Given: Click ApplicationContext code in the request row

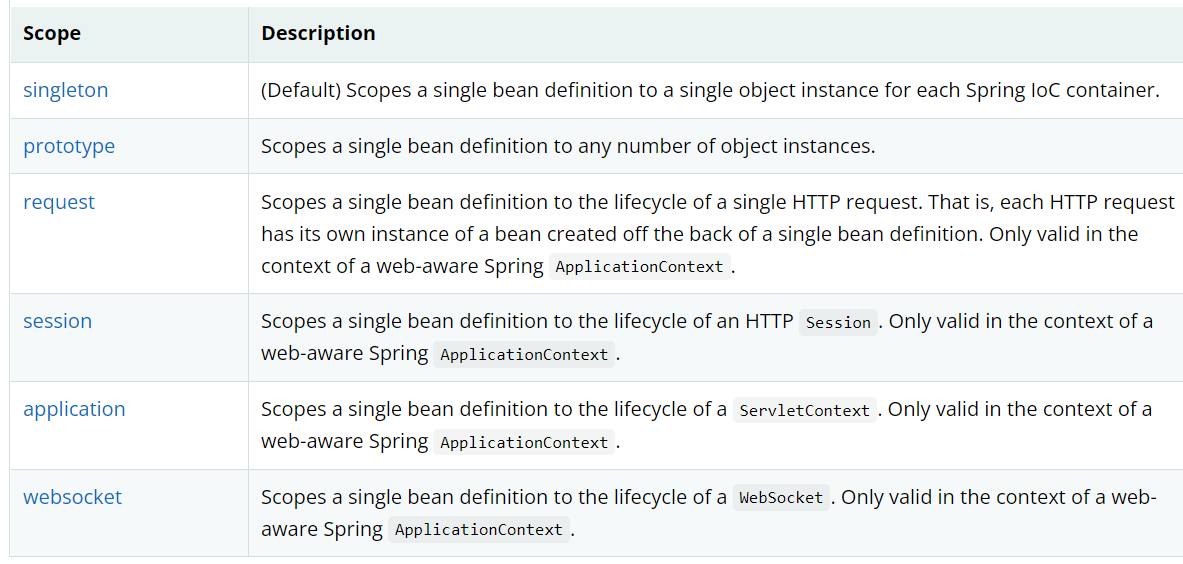Looking at the screenshot, I should tap(639, 267).
